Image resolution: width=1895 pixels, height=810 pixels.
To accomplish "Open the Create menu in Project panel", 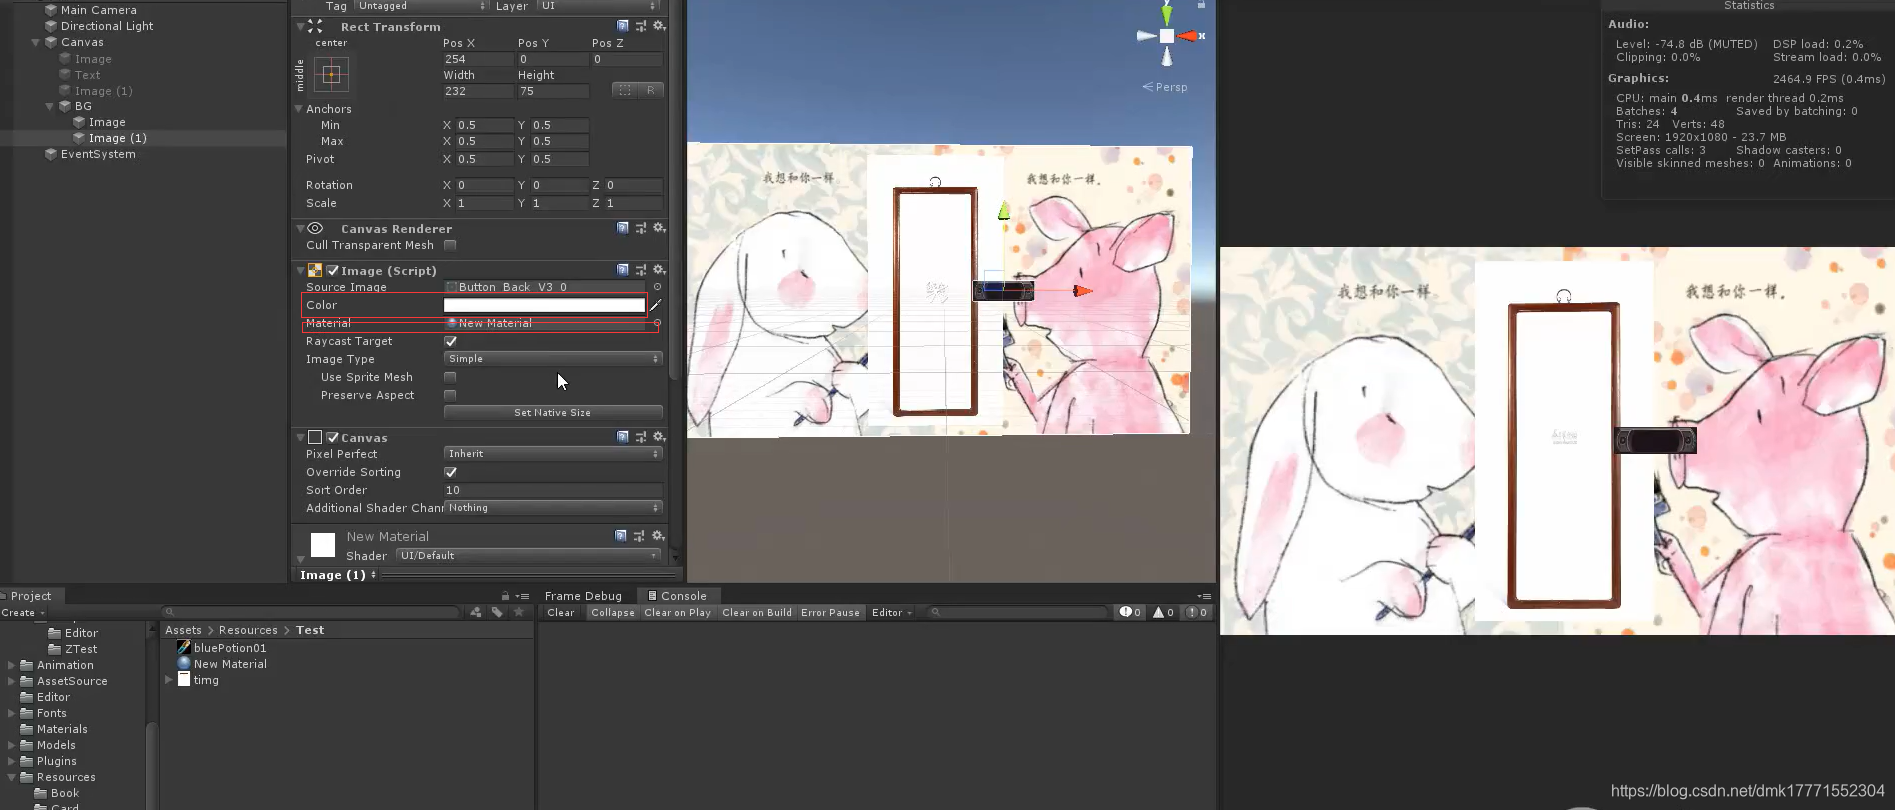I will 23,612.
